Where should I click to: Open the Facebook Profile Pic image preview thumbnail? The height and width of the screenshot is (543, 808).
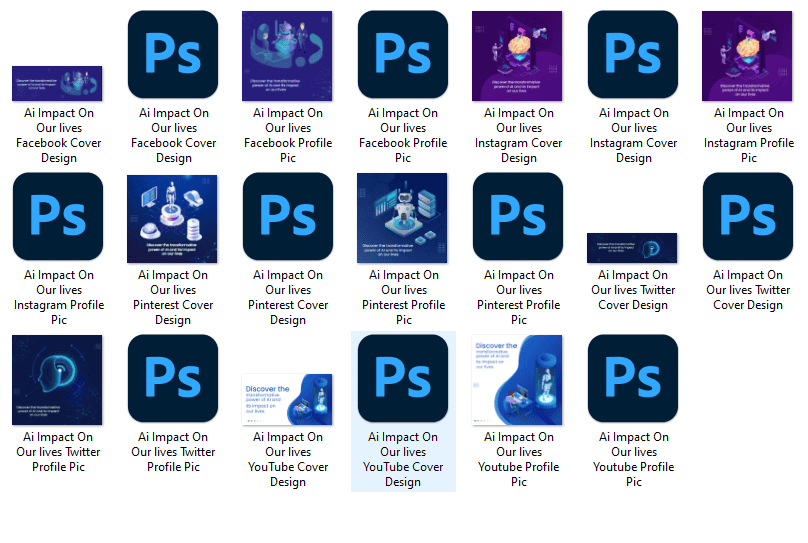point(287,56)
